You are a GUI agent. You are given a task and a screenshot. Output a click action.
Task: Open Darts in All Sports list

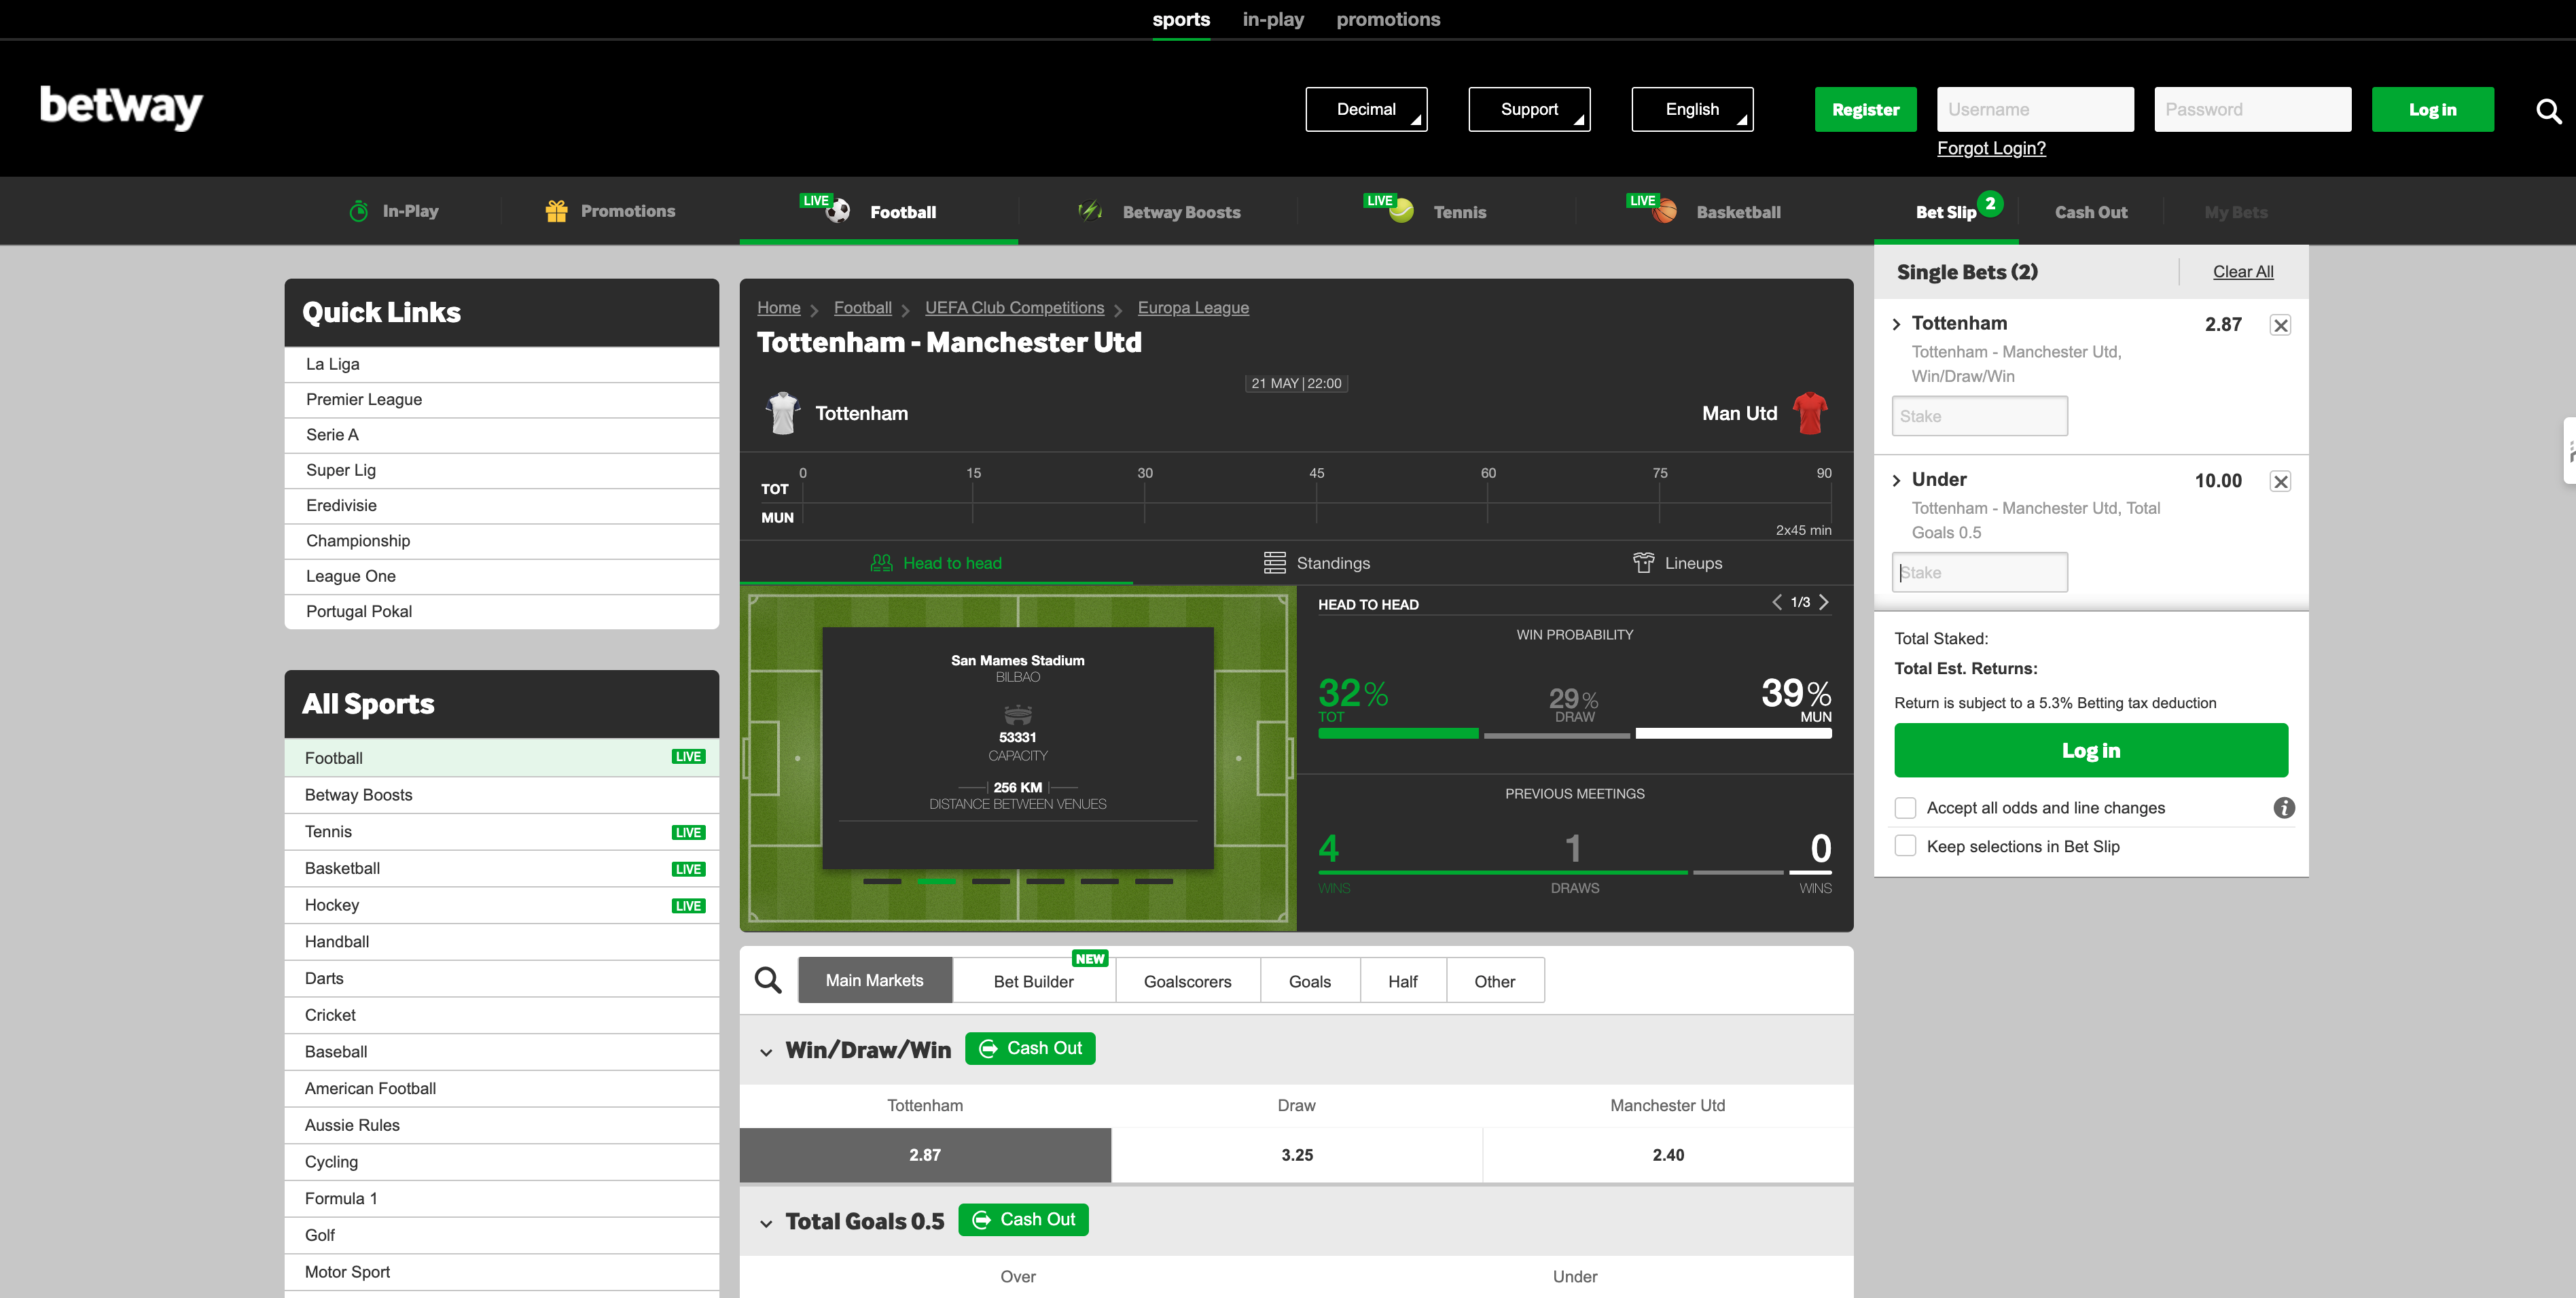502,978
